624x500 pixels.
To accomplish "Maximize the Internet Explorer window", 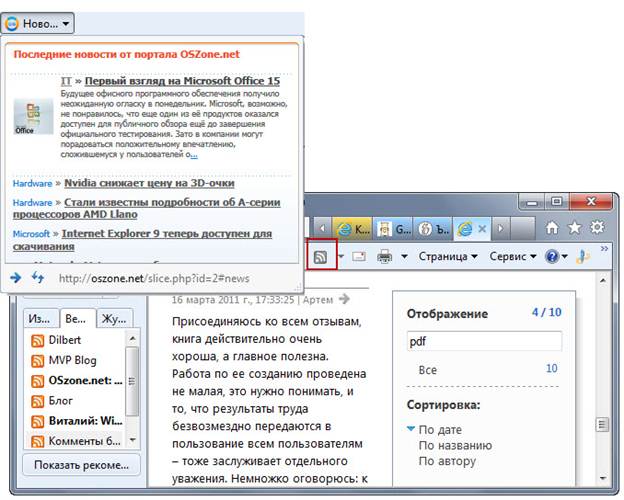I will 557,202.
